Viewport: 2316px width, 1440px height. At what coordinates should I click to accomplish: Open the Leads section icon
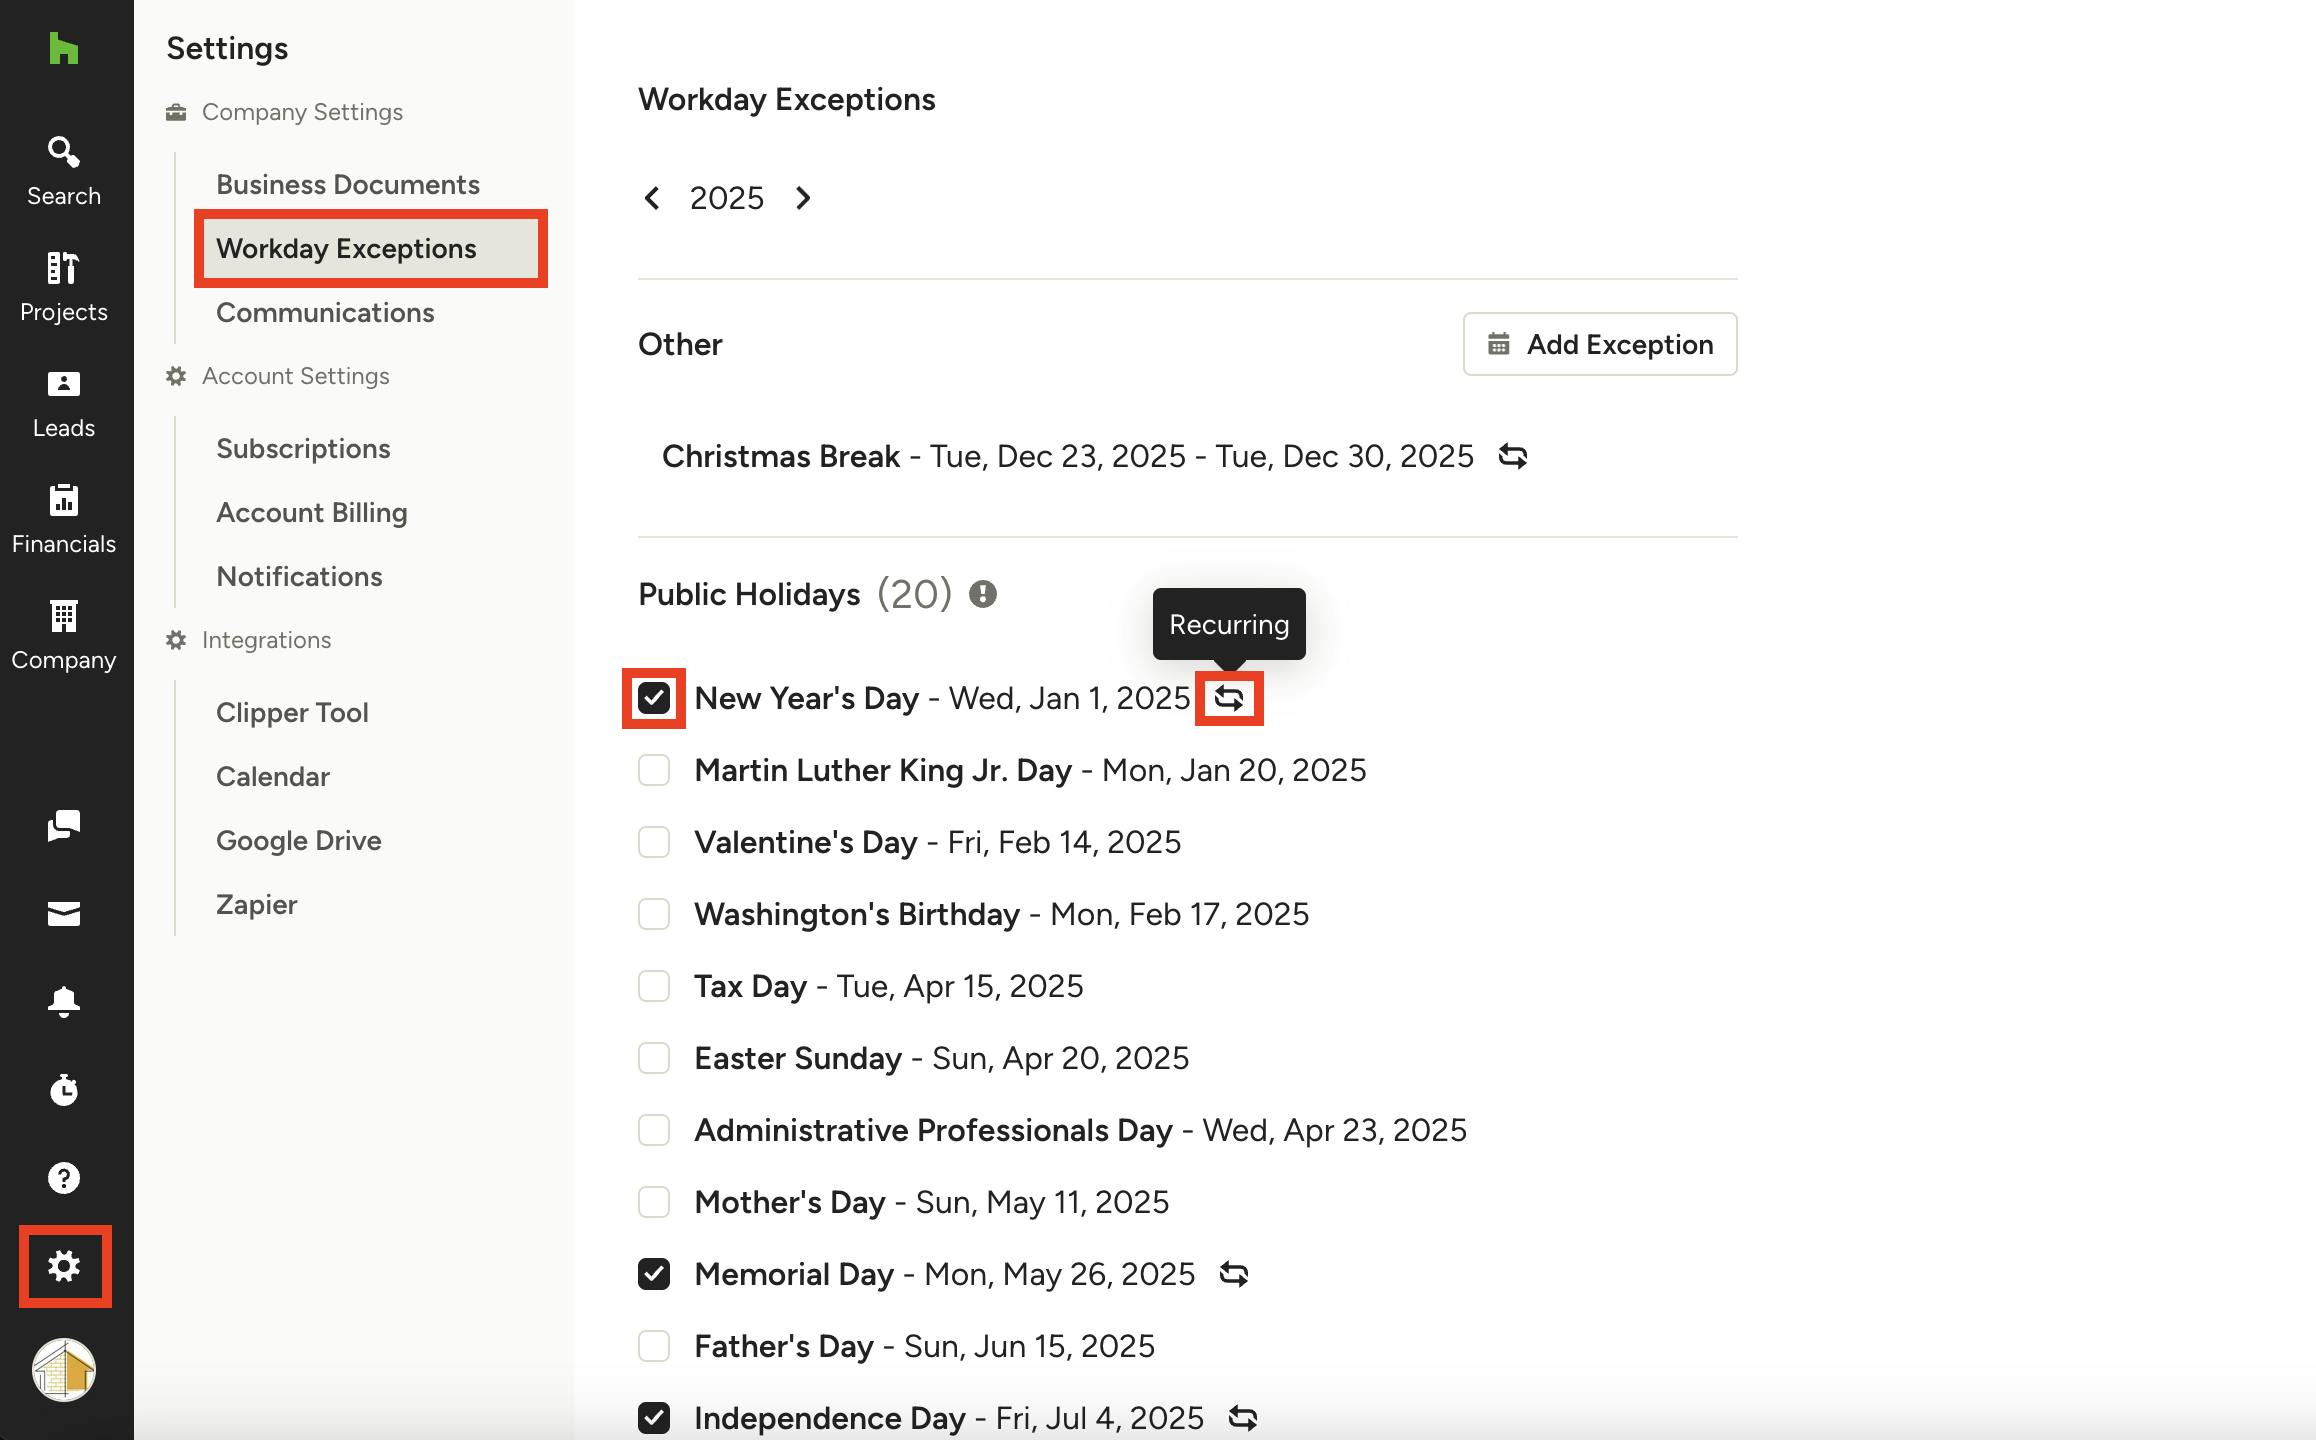point(63,403)
